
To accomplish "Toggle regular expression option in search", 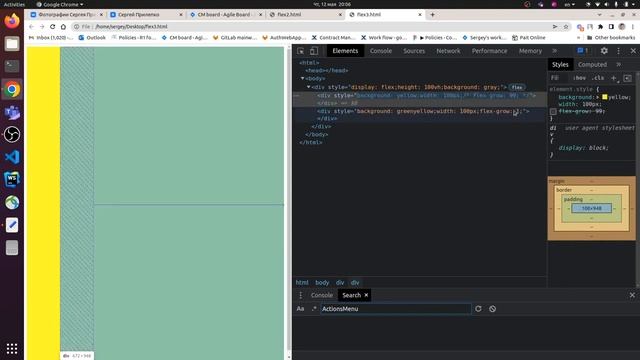I will [314, 309].
